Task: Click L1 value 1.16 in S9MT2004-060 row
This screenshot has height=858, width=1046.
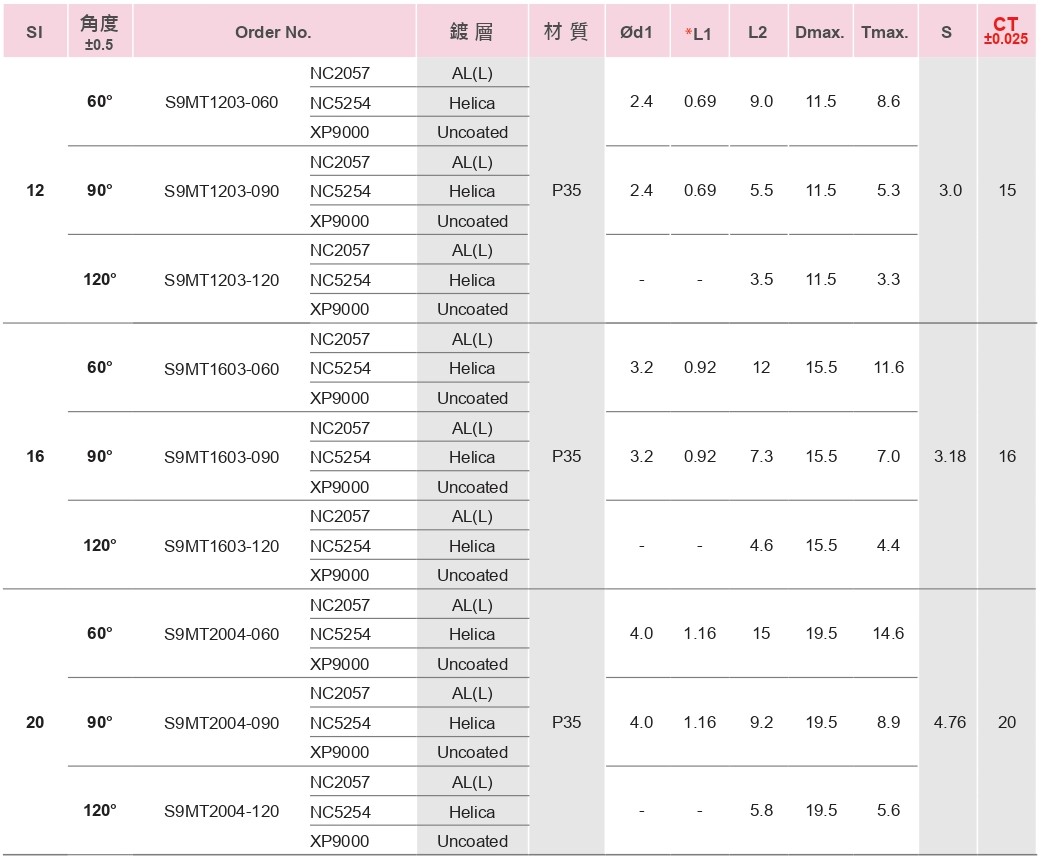Action: pos(700,633)
